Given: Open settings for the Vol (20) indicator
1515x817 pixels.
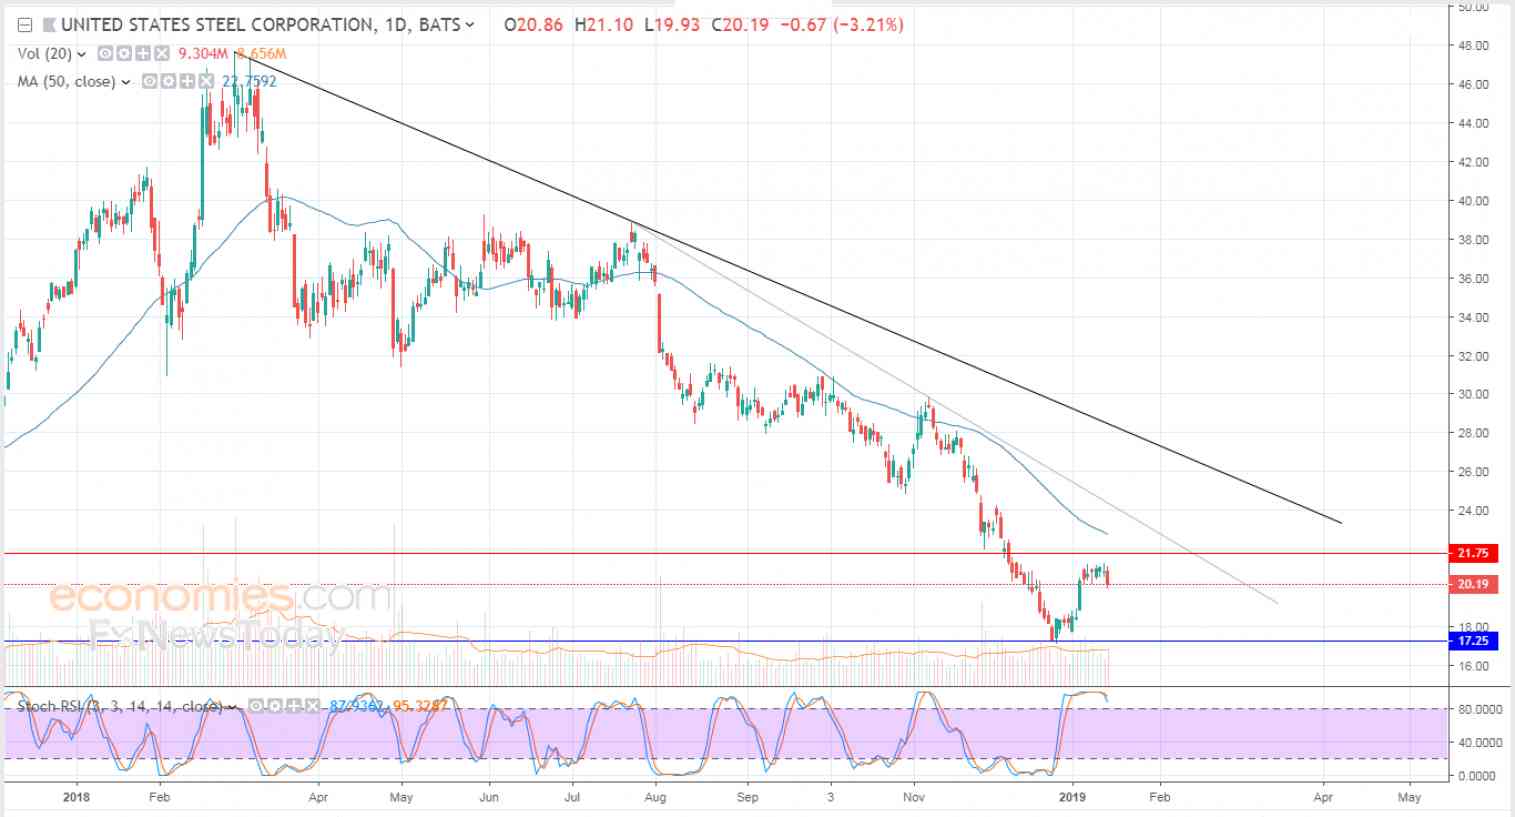Looking at the screenshot, I should pos(122,54).
